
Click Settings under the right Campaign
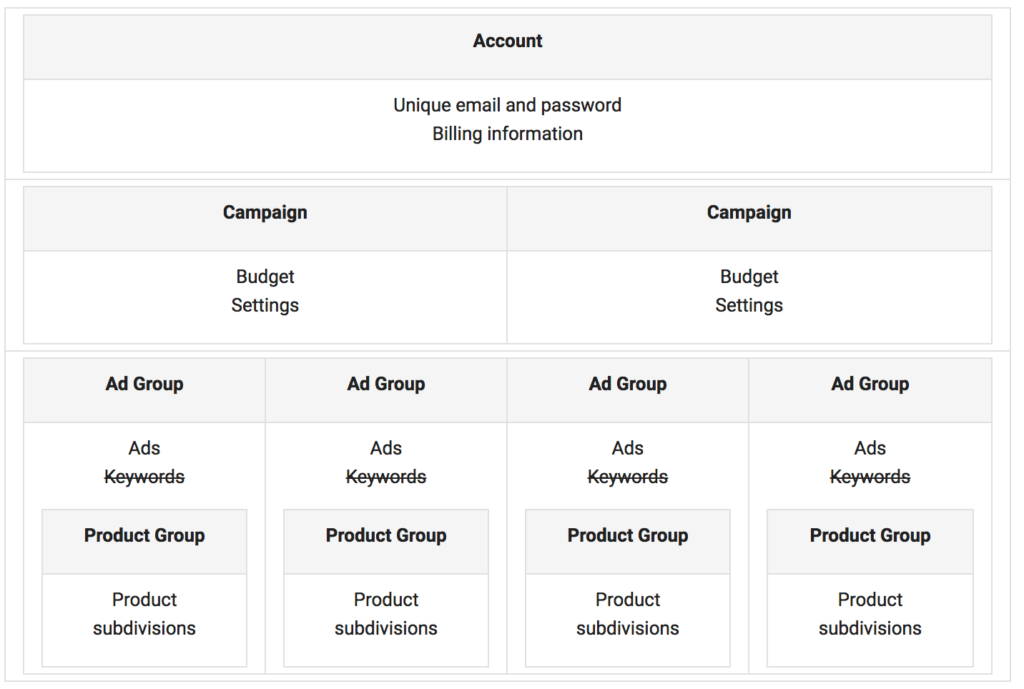click(749, 305)
